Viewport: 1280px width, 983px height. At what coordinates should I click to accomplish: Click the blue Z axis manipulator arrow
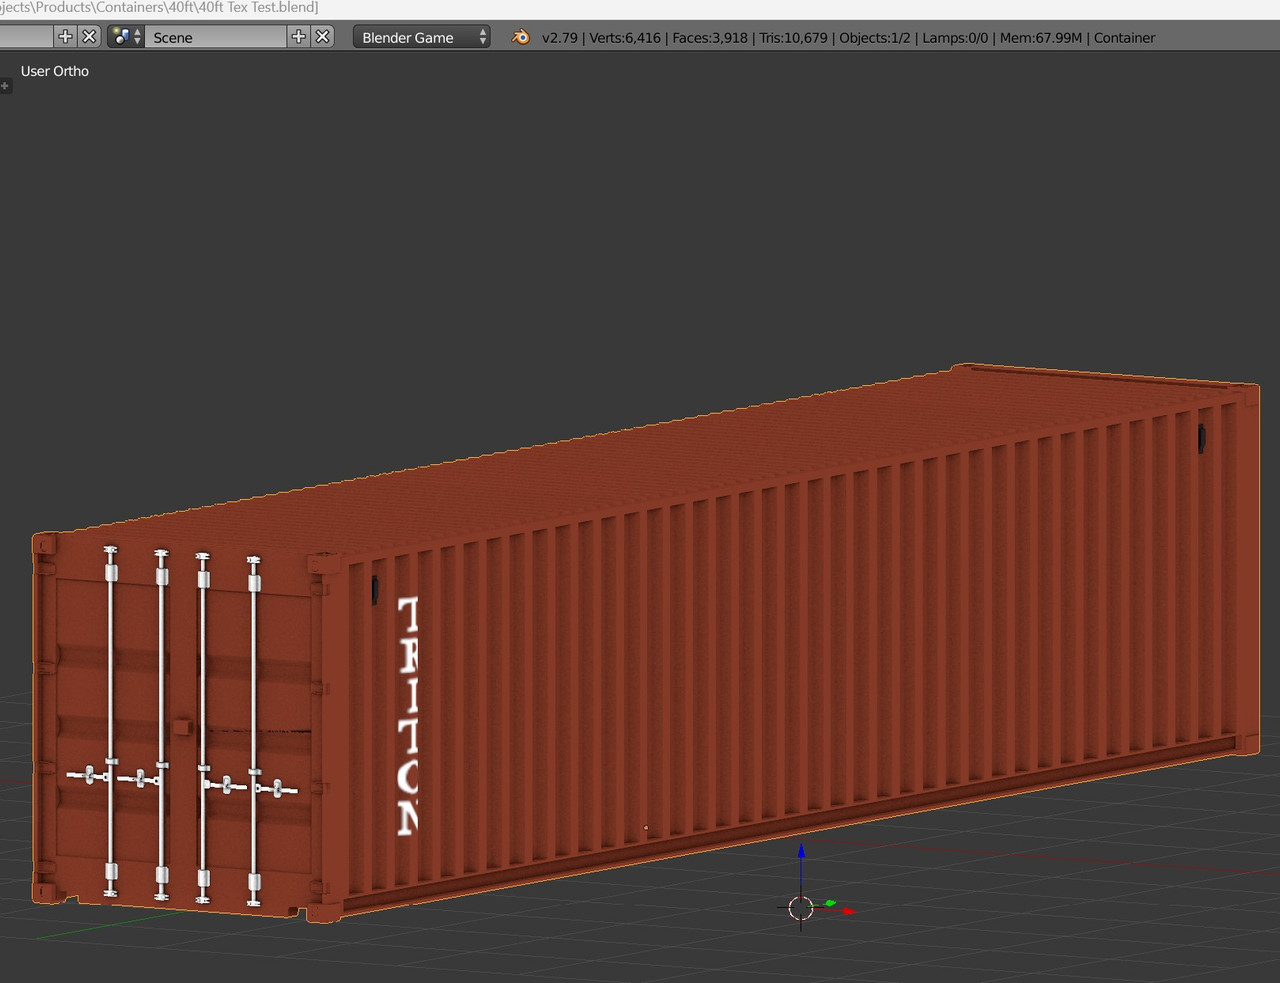(801, 852)
